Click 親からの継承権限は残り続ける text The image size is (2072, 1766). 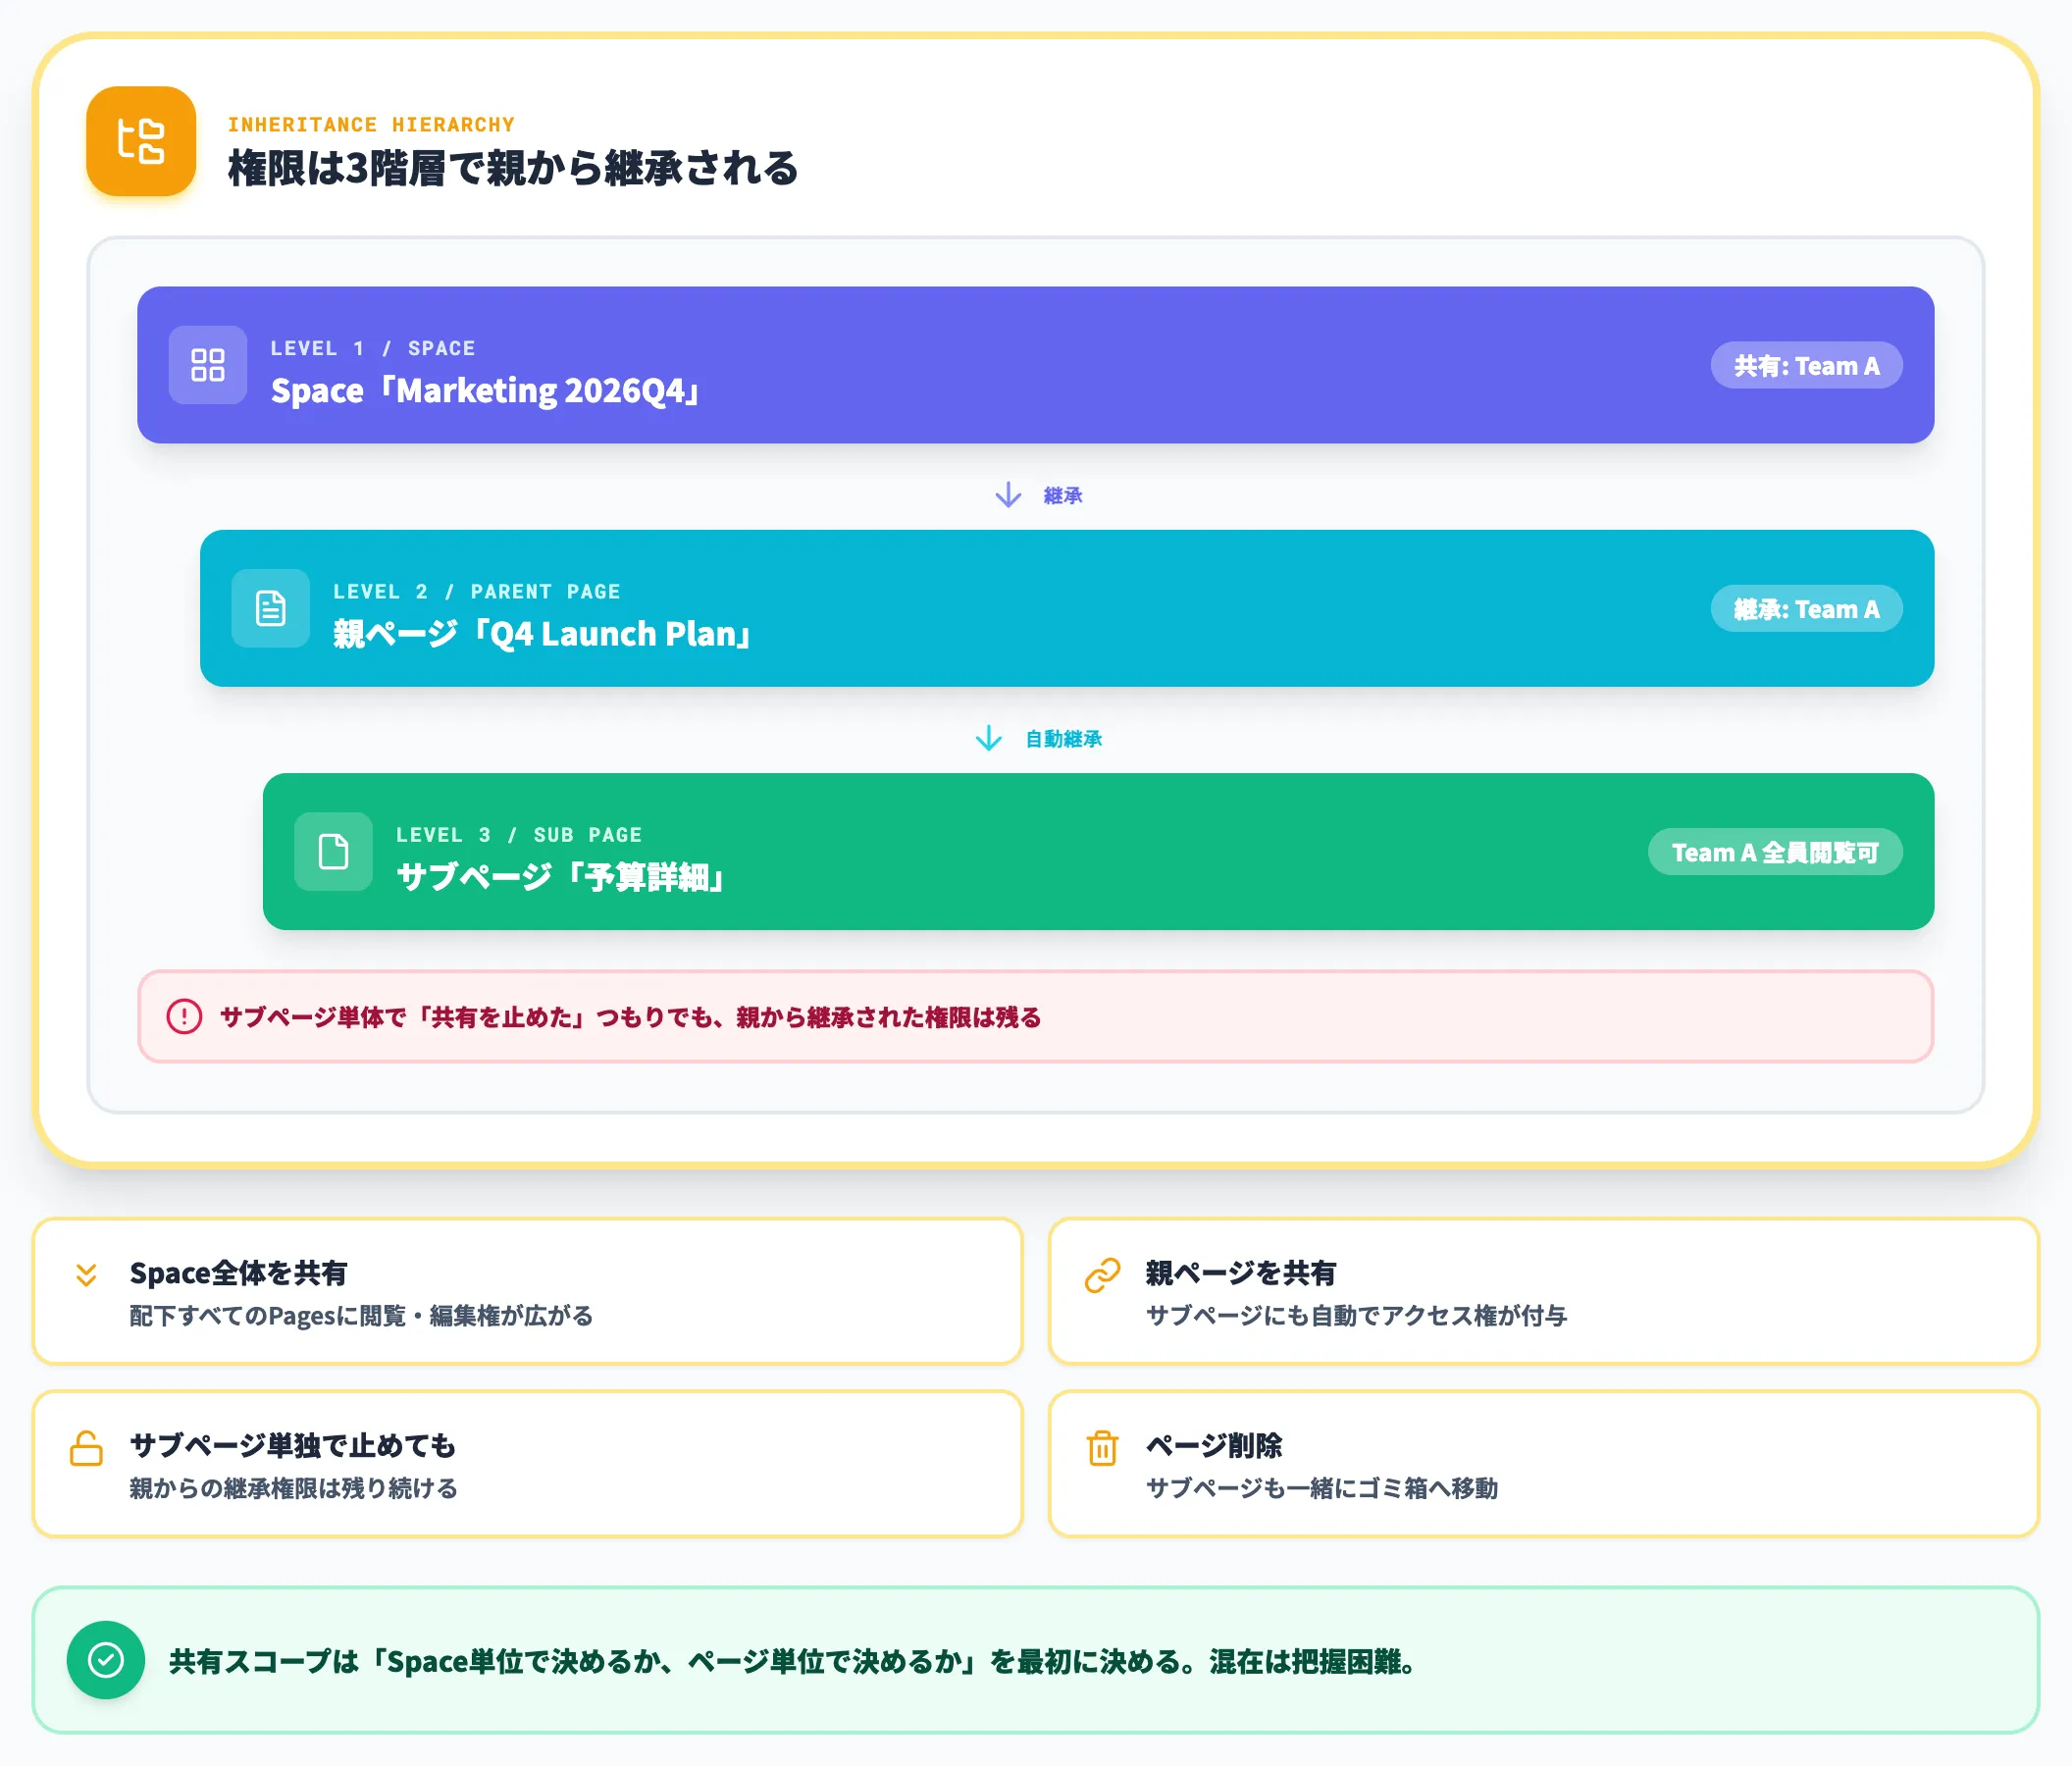click(x=294, y=1488)
